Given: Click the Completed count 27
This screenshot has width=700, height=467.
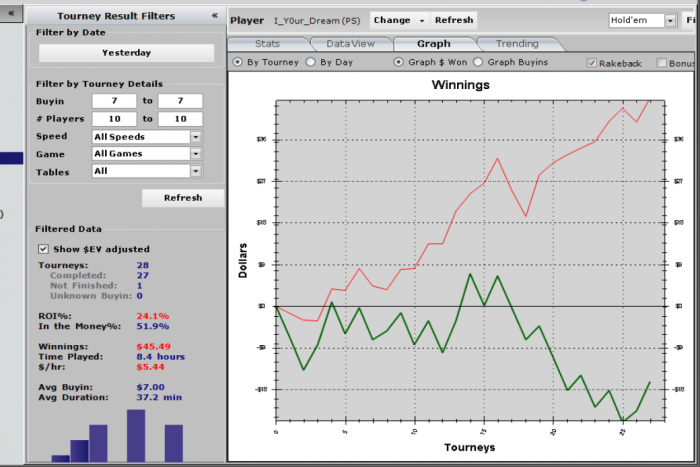Looking at the screenshot, I should click(143, 275).
